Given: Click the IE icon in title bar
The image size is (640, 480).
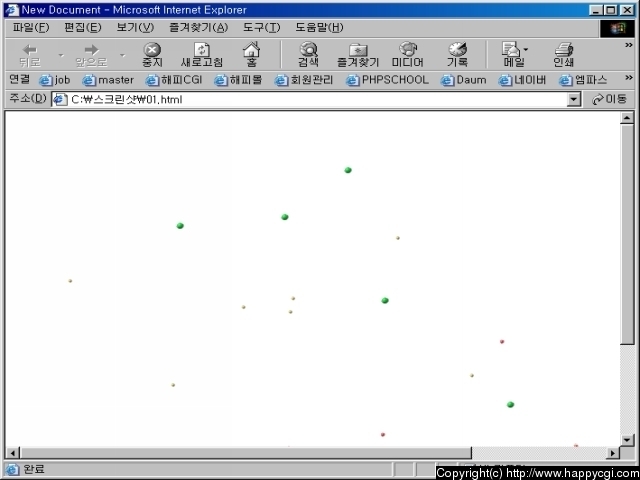Looking at the screenshot, I should click(12, 10).
